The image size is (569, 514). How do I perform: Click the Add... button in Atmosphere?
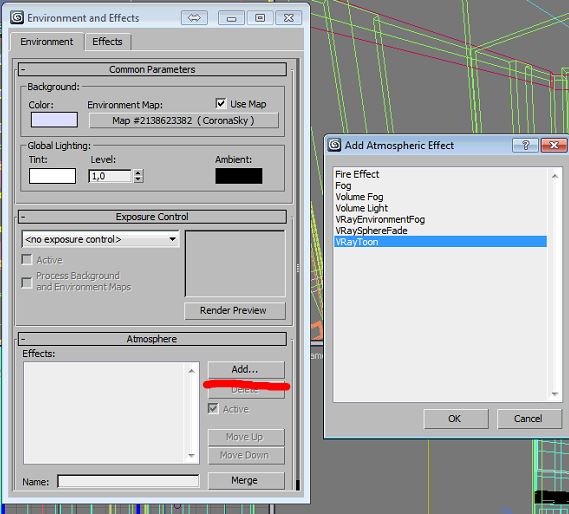click(246, 370)
